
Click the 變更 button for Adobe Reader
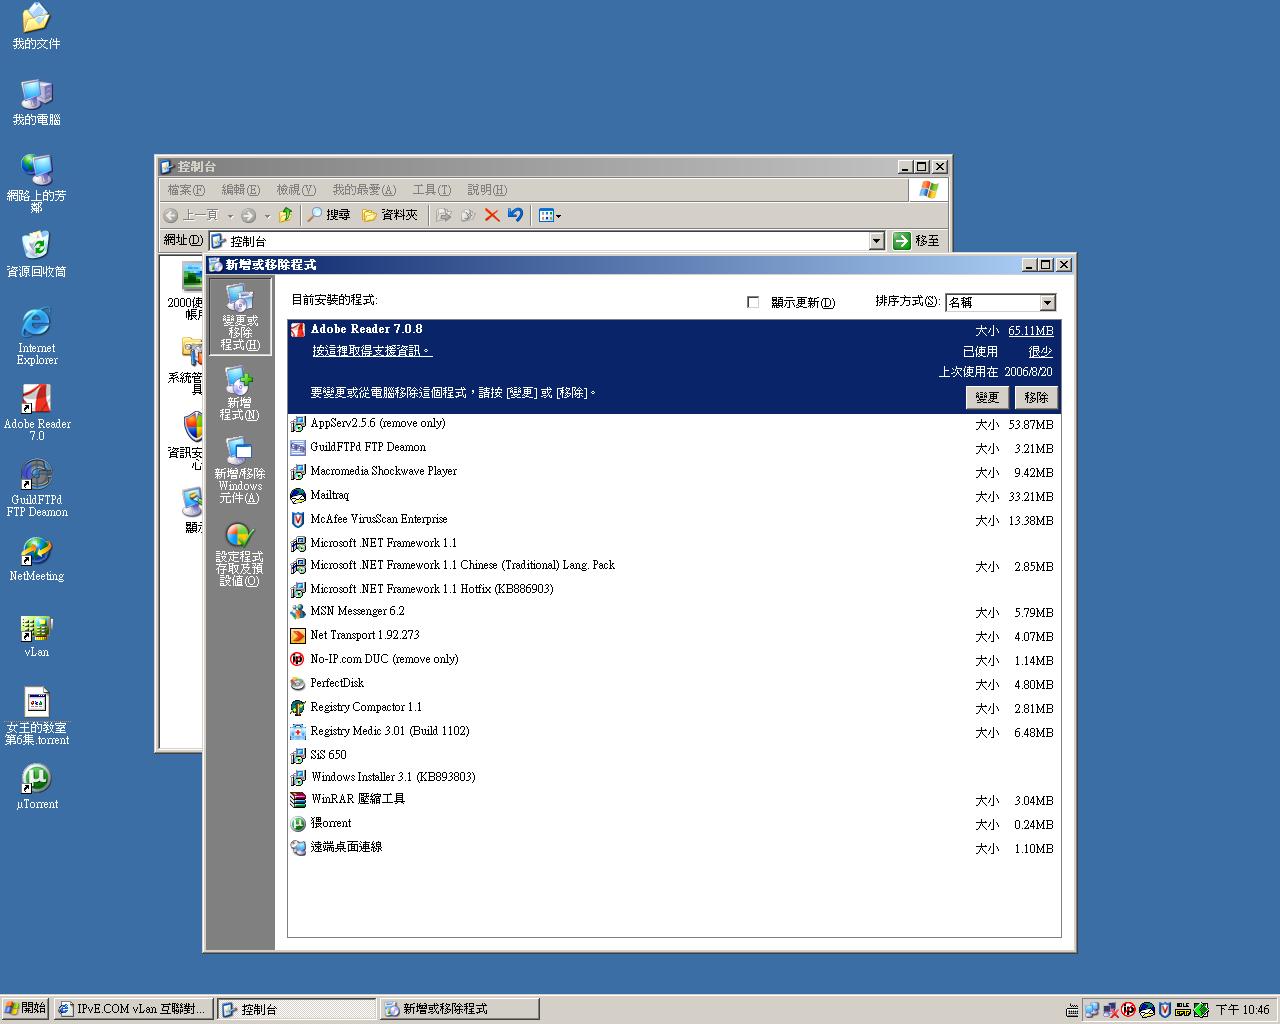pyautogui.click(x=987, y=397)
